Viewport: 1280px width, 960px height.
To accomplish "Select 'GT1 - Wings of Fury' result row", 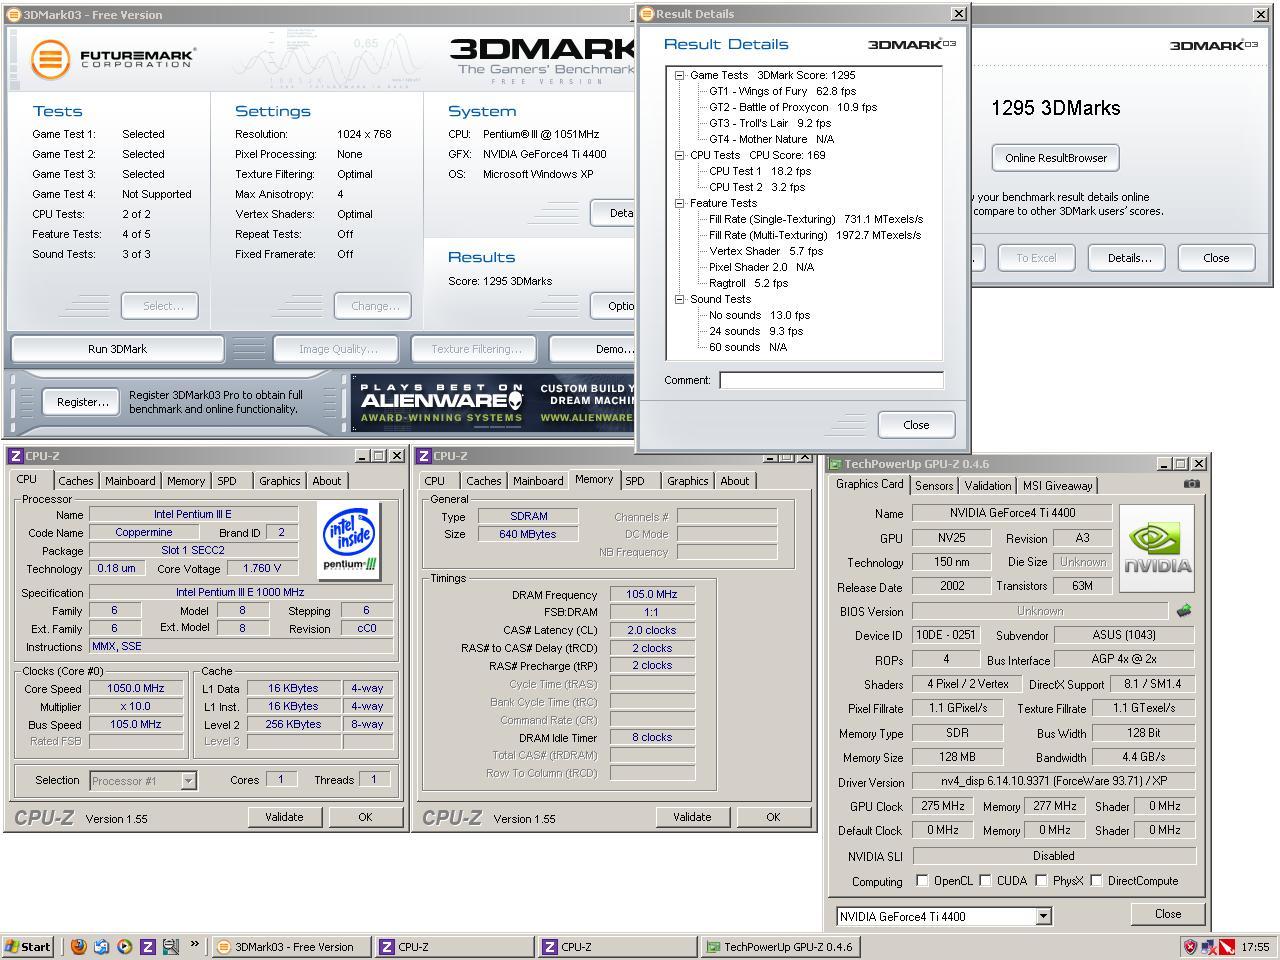I will (x=782, y=91).
